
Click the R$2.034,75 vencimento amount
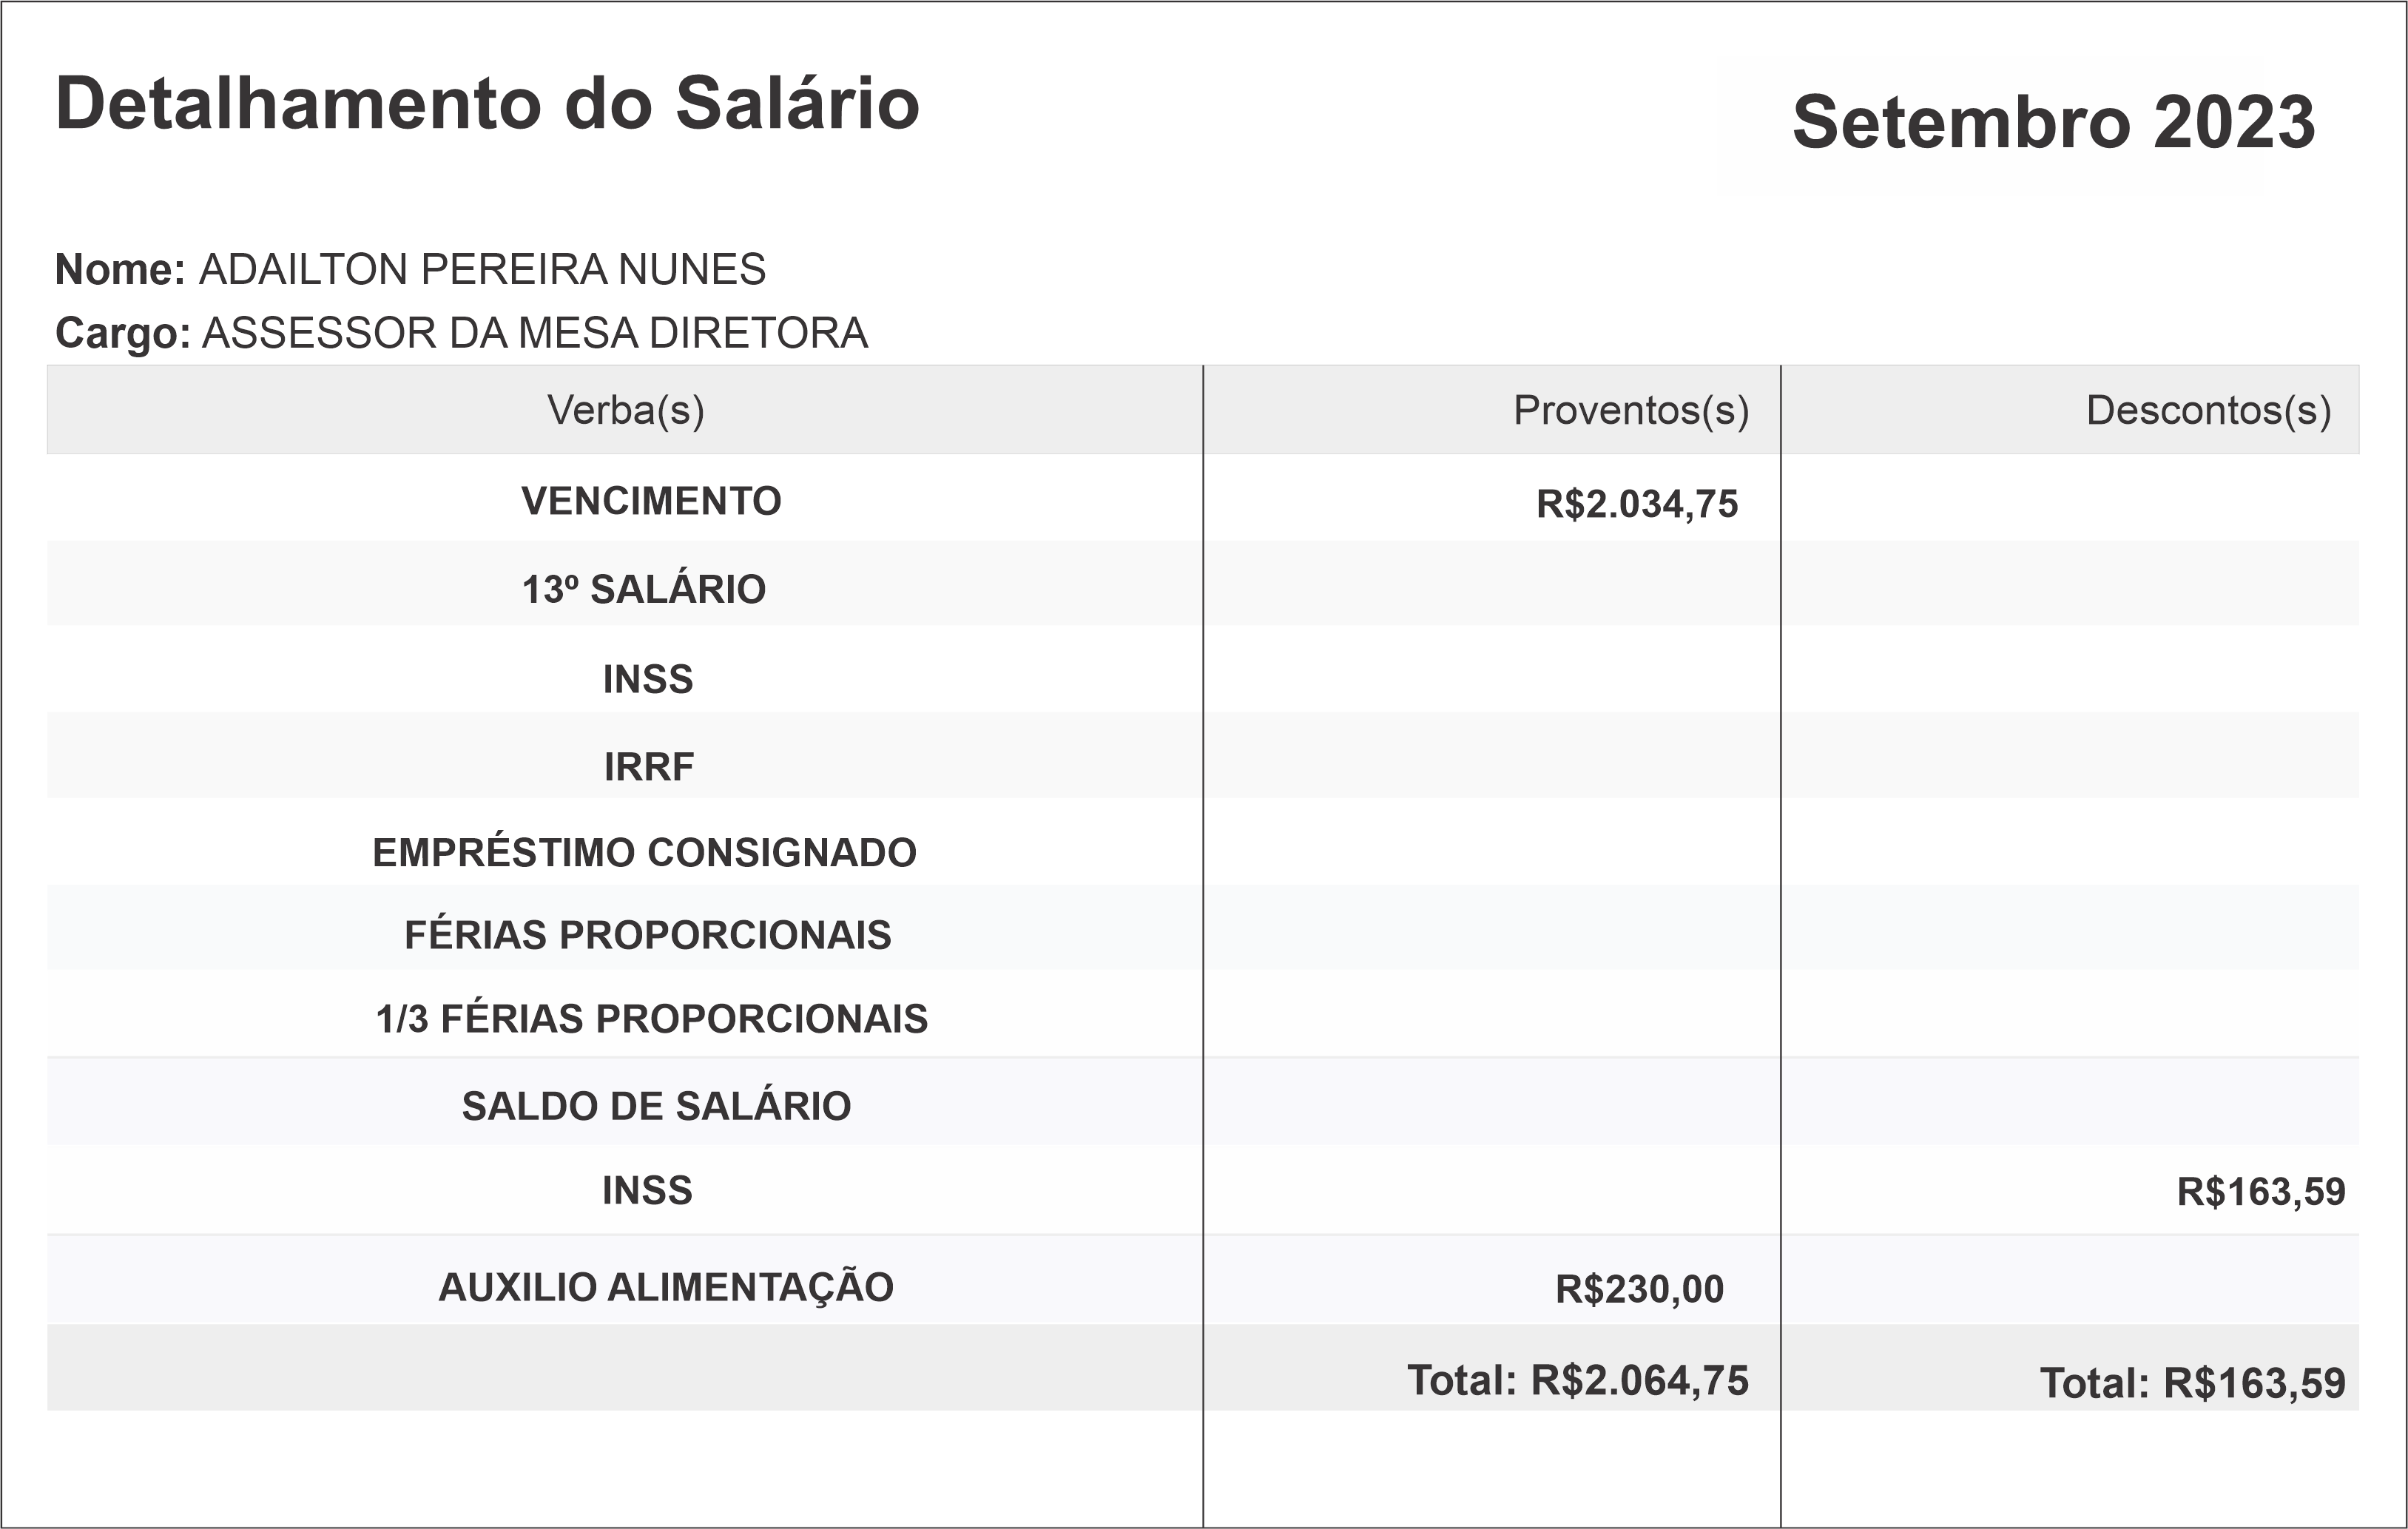click(1637, 504)
